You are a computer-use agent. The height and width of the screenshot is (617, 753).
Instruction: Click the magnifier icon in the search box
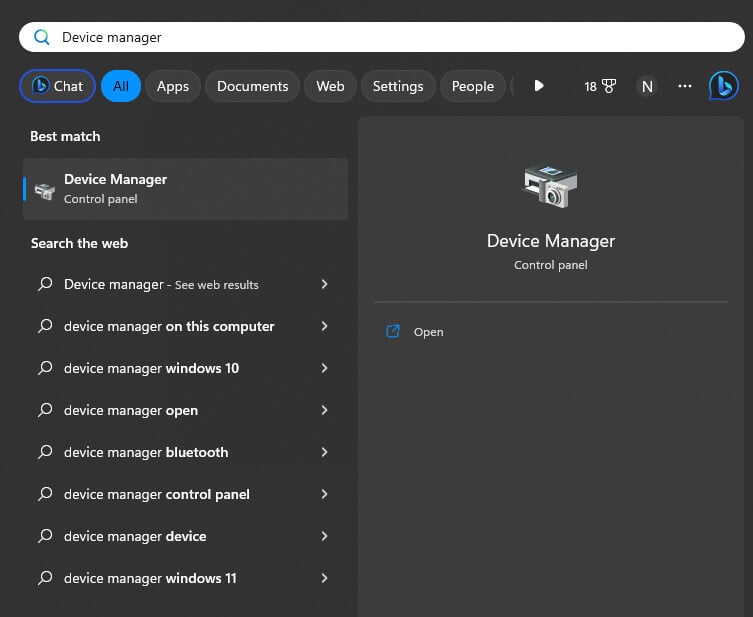[x=42, y=37]
